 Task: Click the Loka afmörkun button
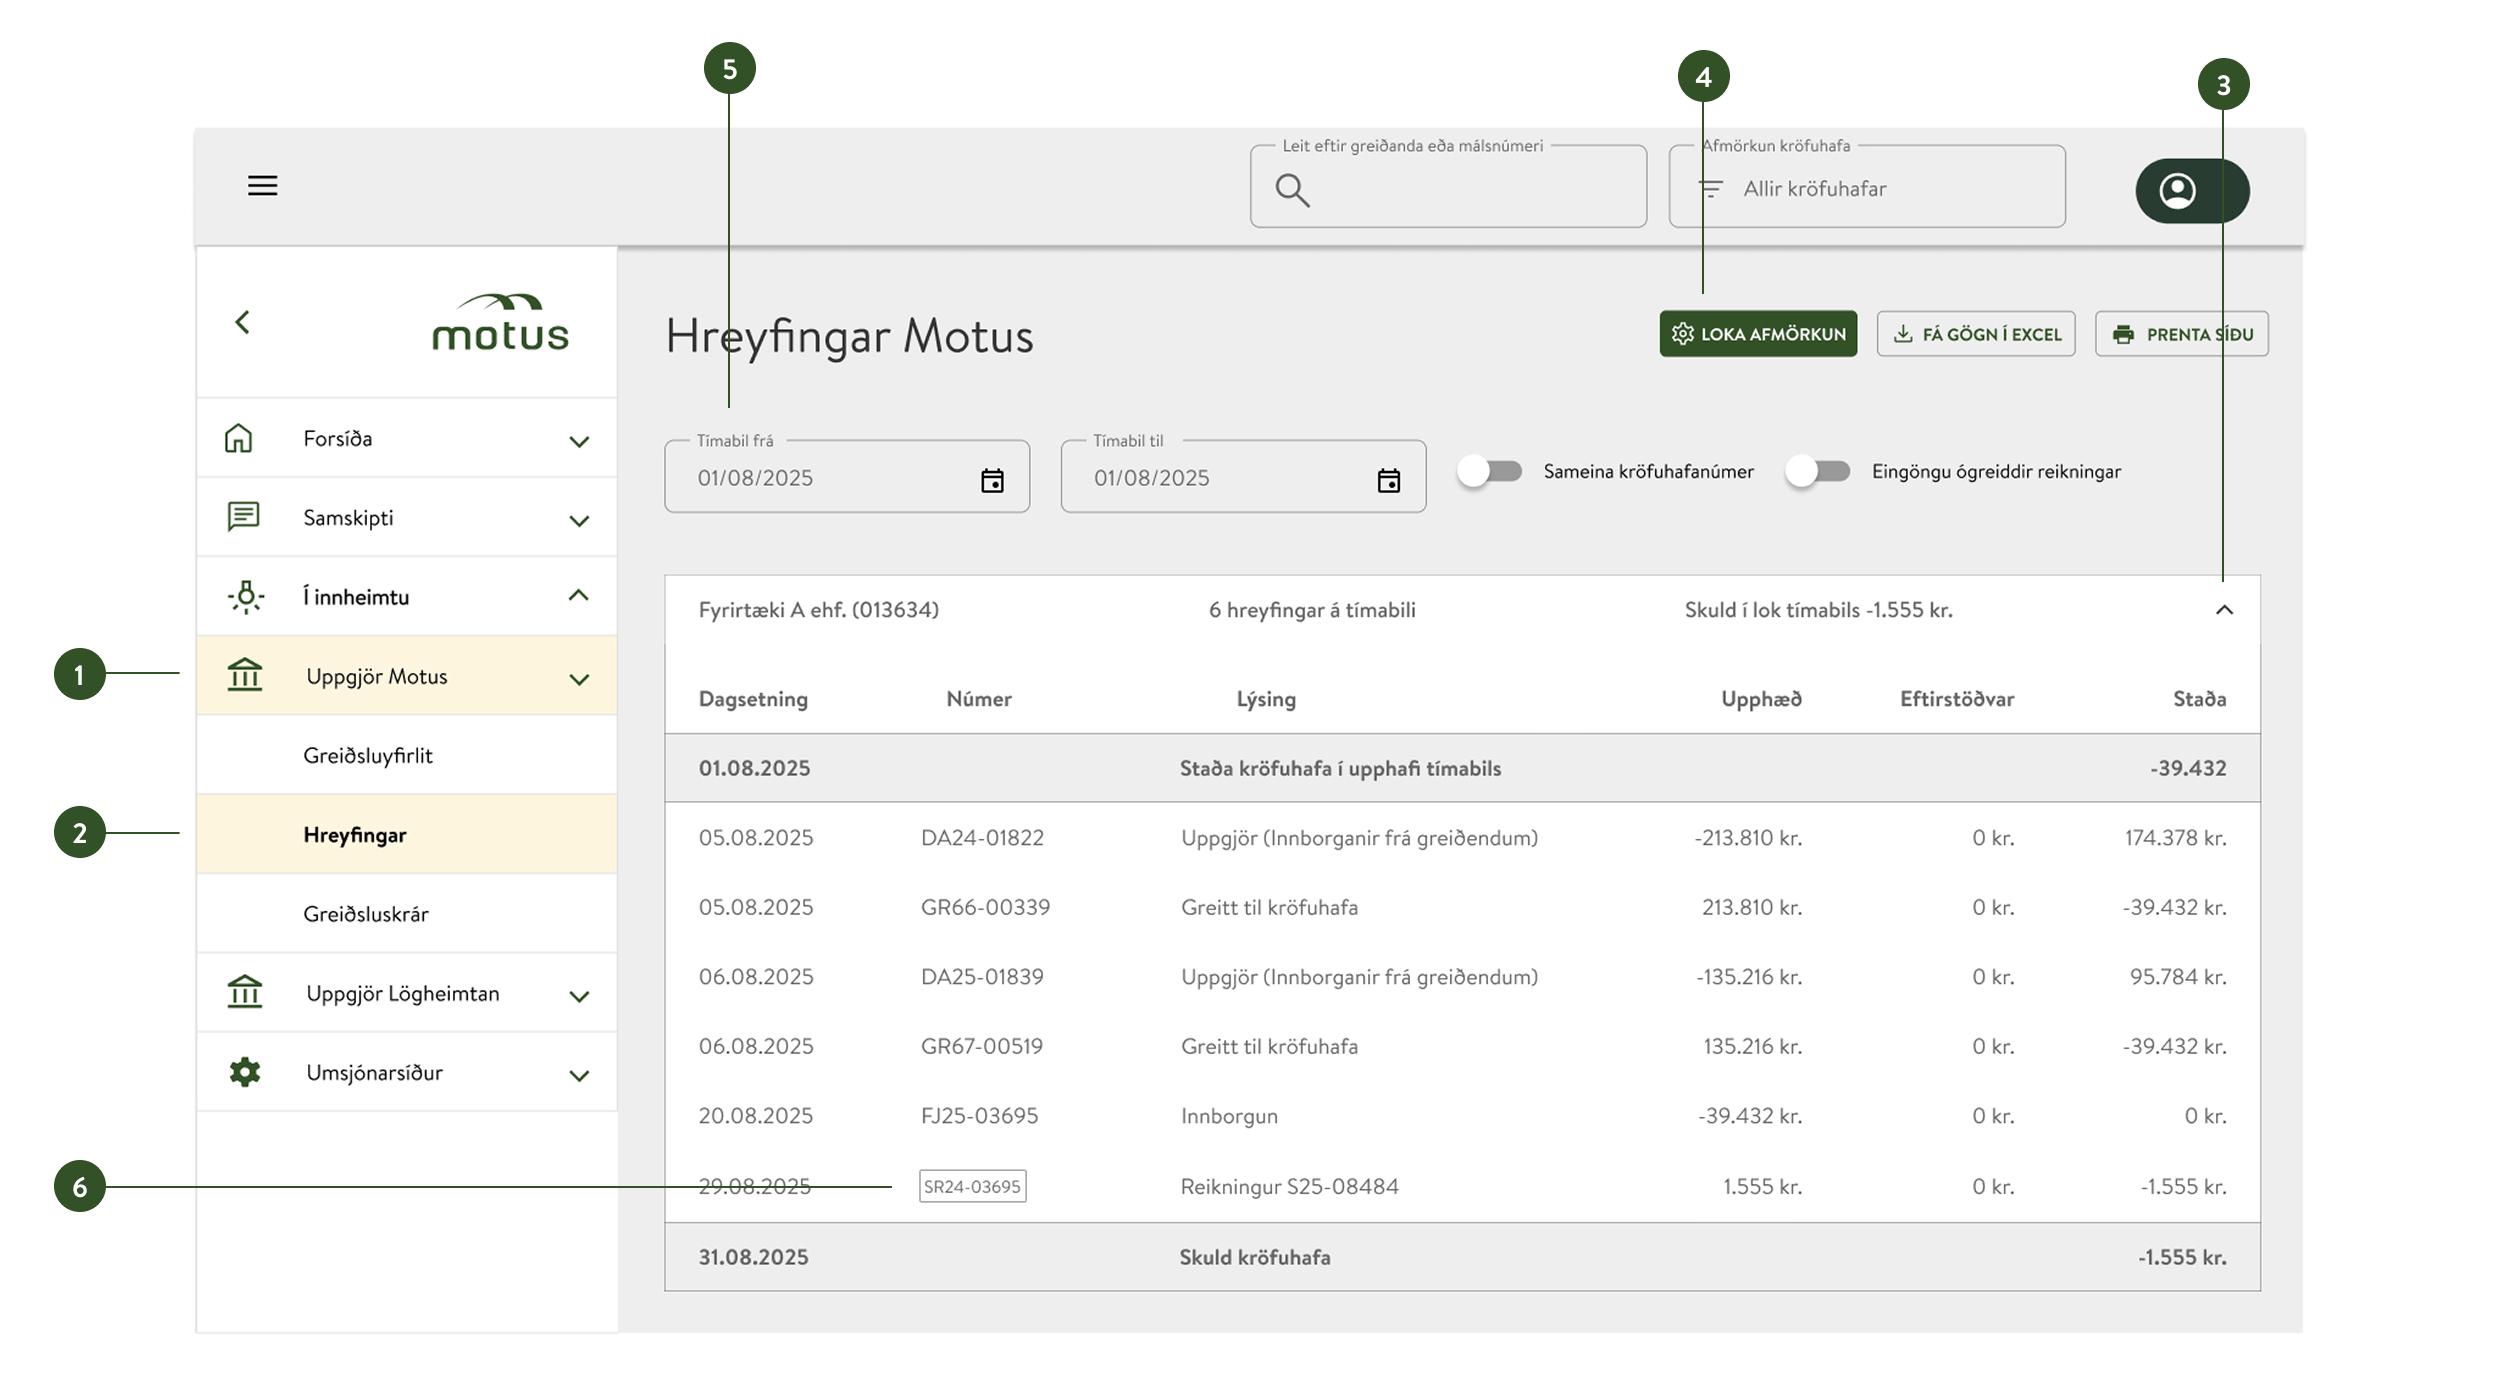click(x=1757, y=334)
